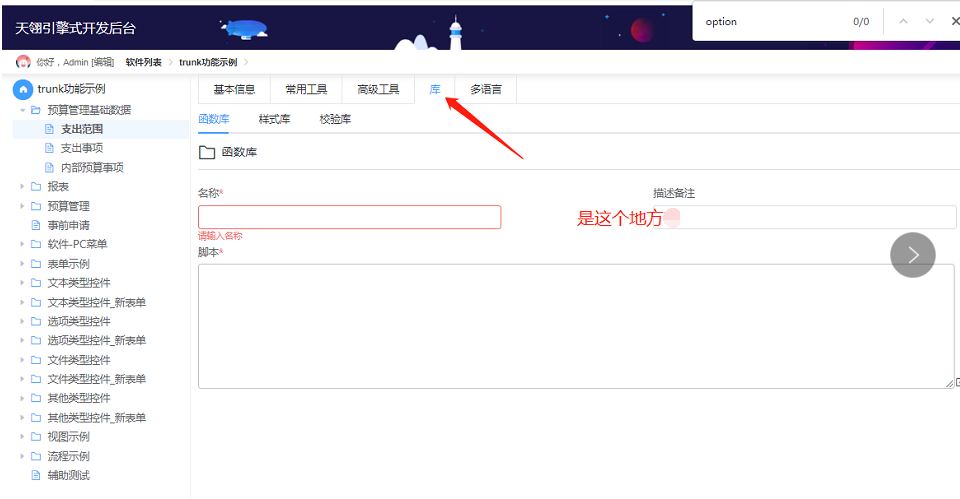Open the 多语言 tab
Image resolution: width=960 pixels, height=499 pixels.
(486, 89)
